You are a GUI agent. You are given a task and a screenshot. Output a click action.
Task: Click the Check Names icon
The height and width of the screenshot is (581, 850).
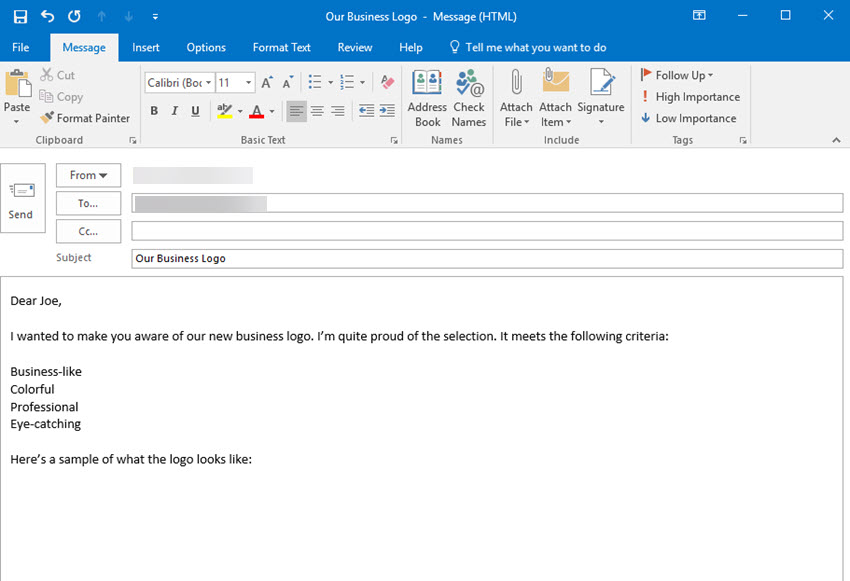[468, 99]
